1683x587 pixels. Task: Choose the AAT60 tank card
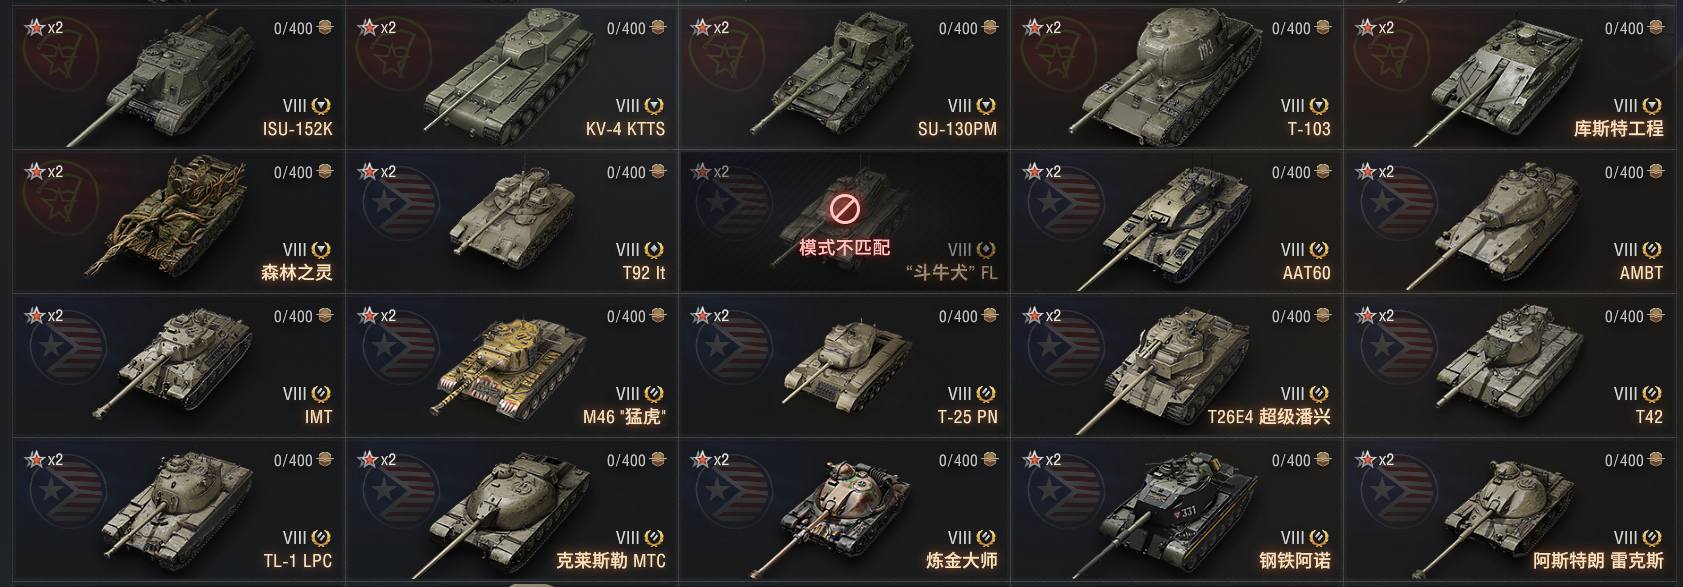(1177, 222)
